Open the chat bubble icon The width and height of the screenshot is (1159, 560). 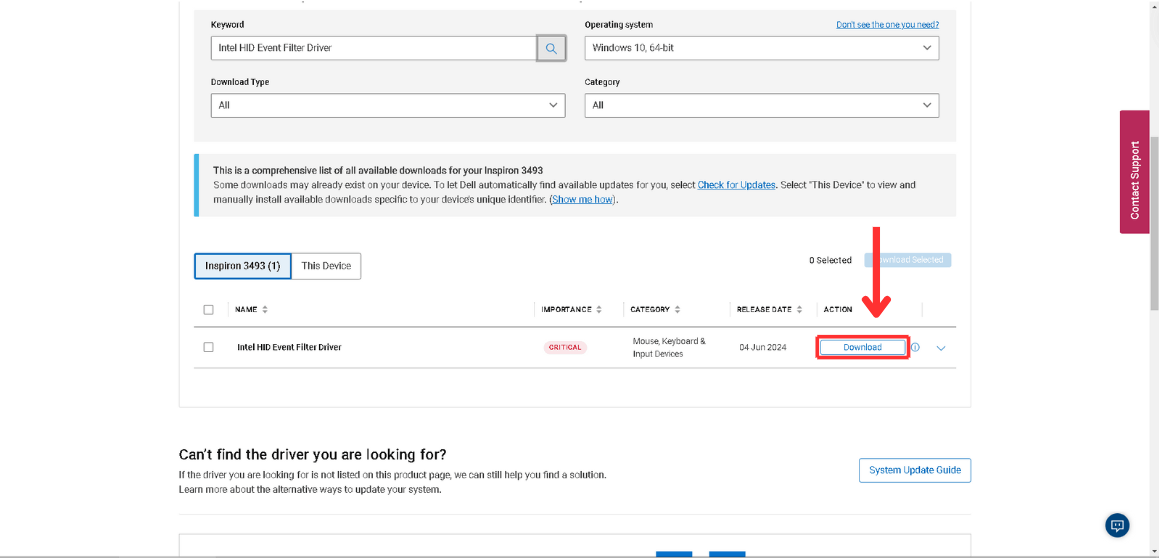click(x=1117, y=525)
